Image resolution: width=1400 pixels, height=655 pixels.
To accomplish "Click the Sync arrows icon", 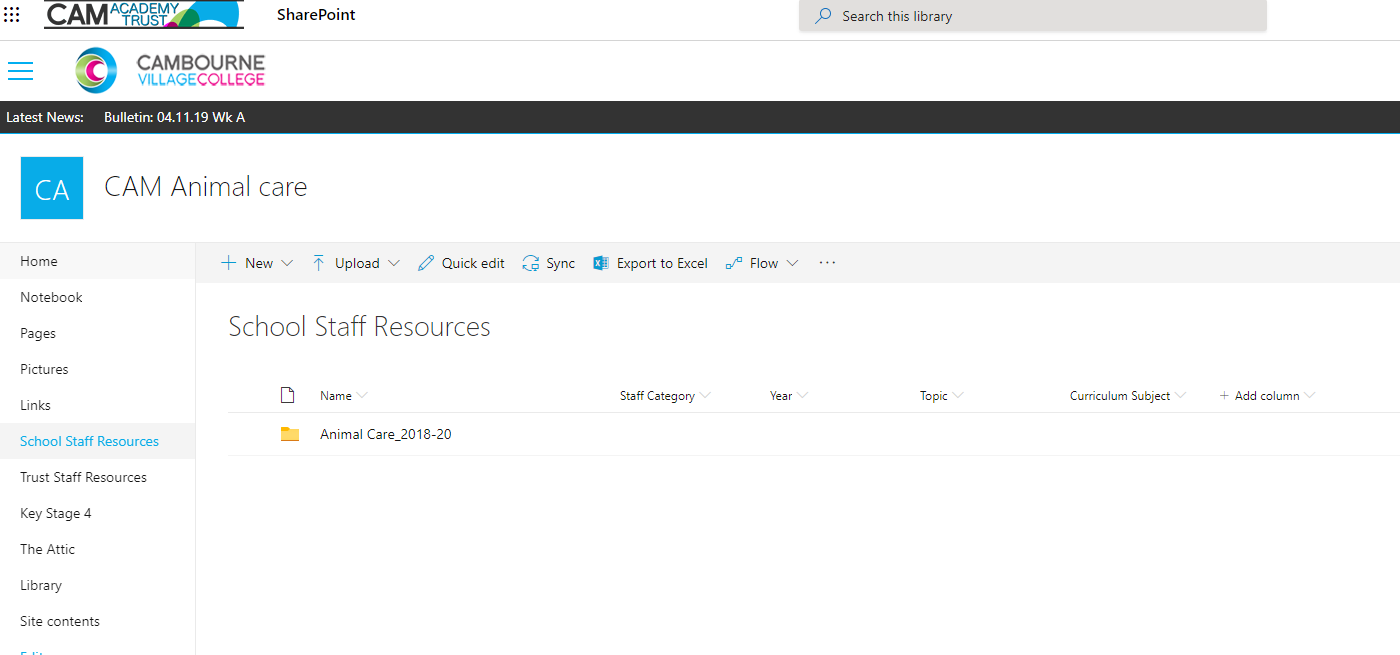I will tap(531, 263).
